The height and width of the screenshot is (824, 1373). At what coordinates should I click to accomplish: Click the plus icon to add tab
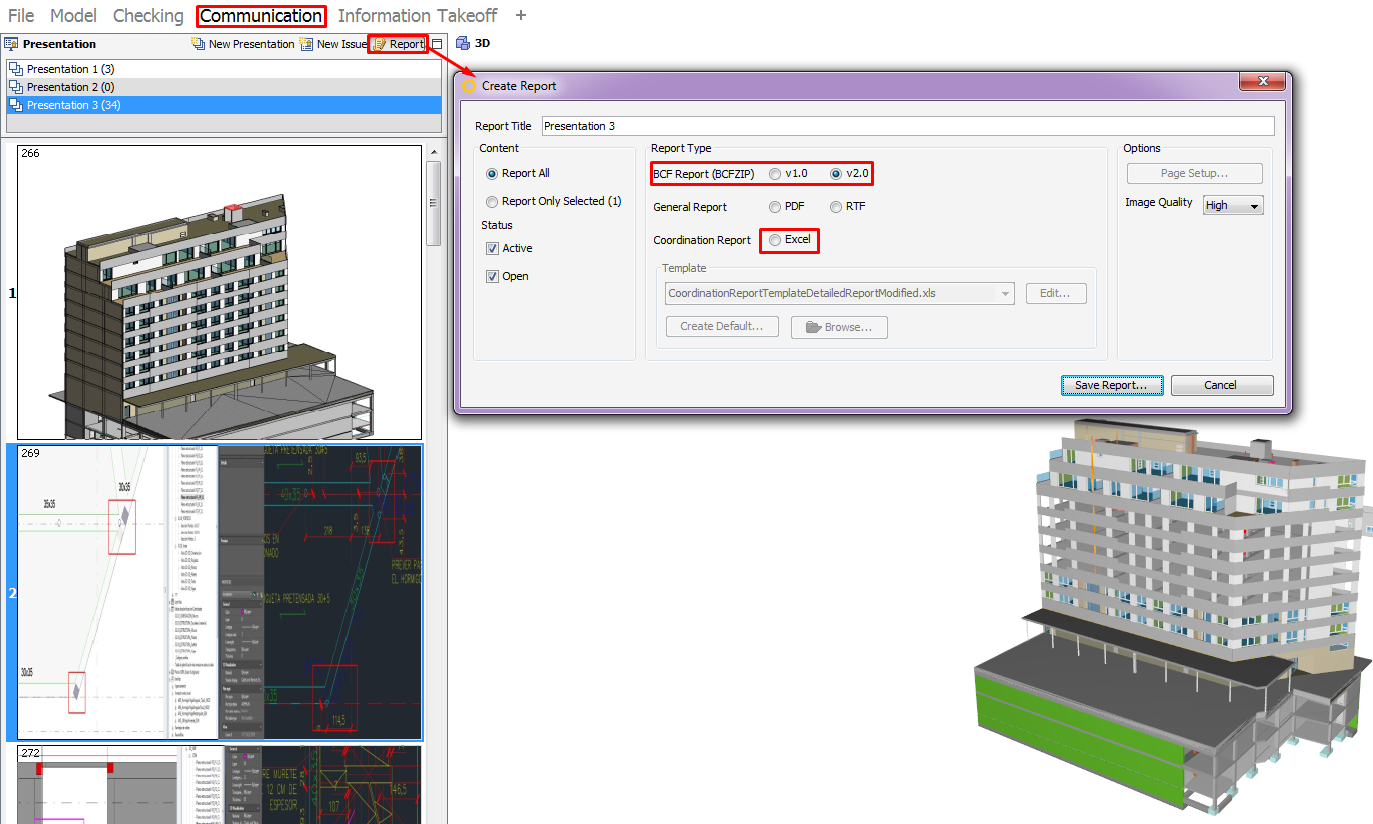[520, 16]
